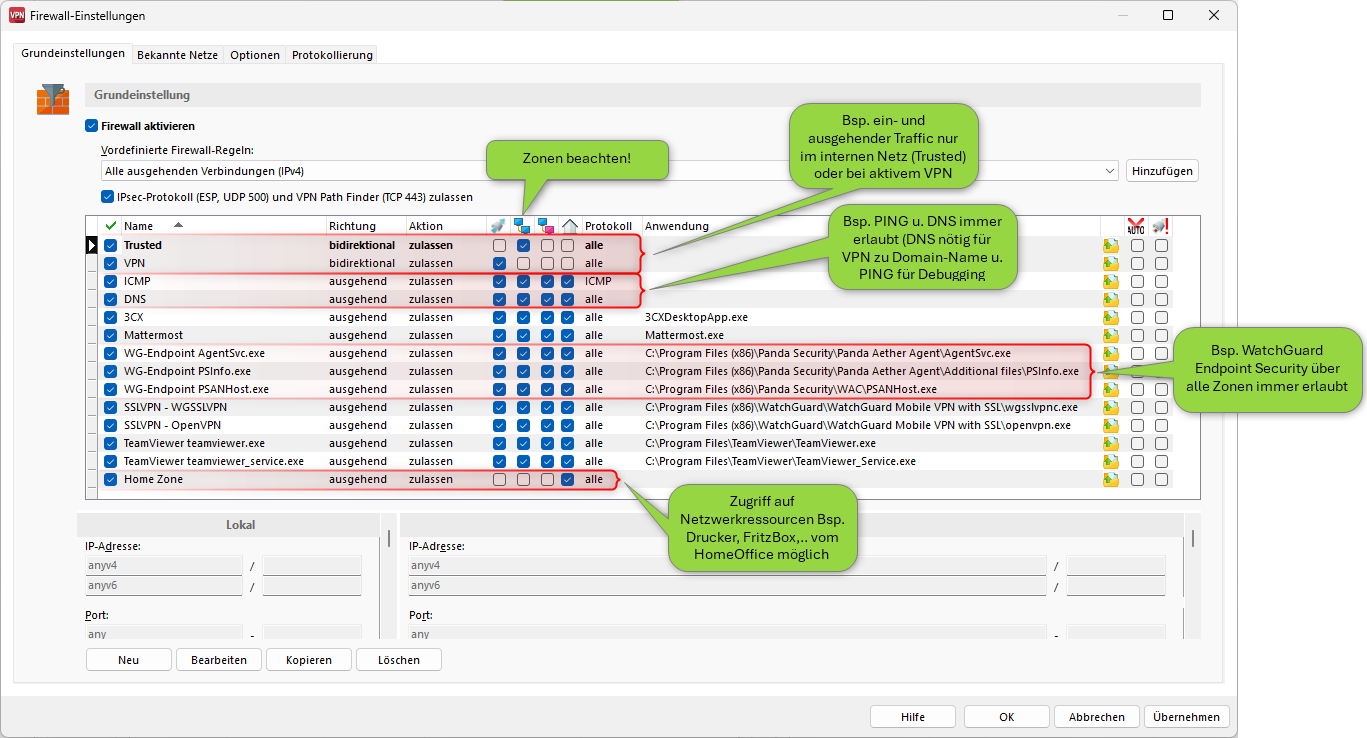Open the Vordefinierte Firewall-Regeln dropdown

pos(1110,171)
